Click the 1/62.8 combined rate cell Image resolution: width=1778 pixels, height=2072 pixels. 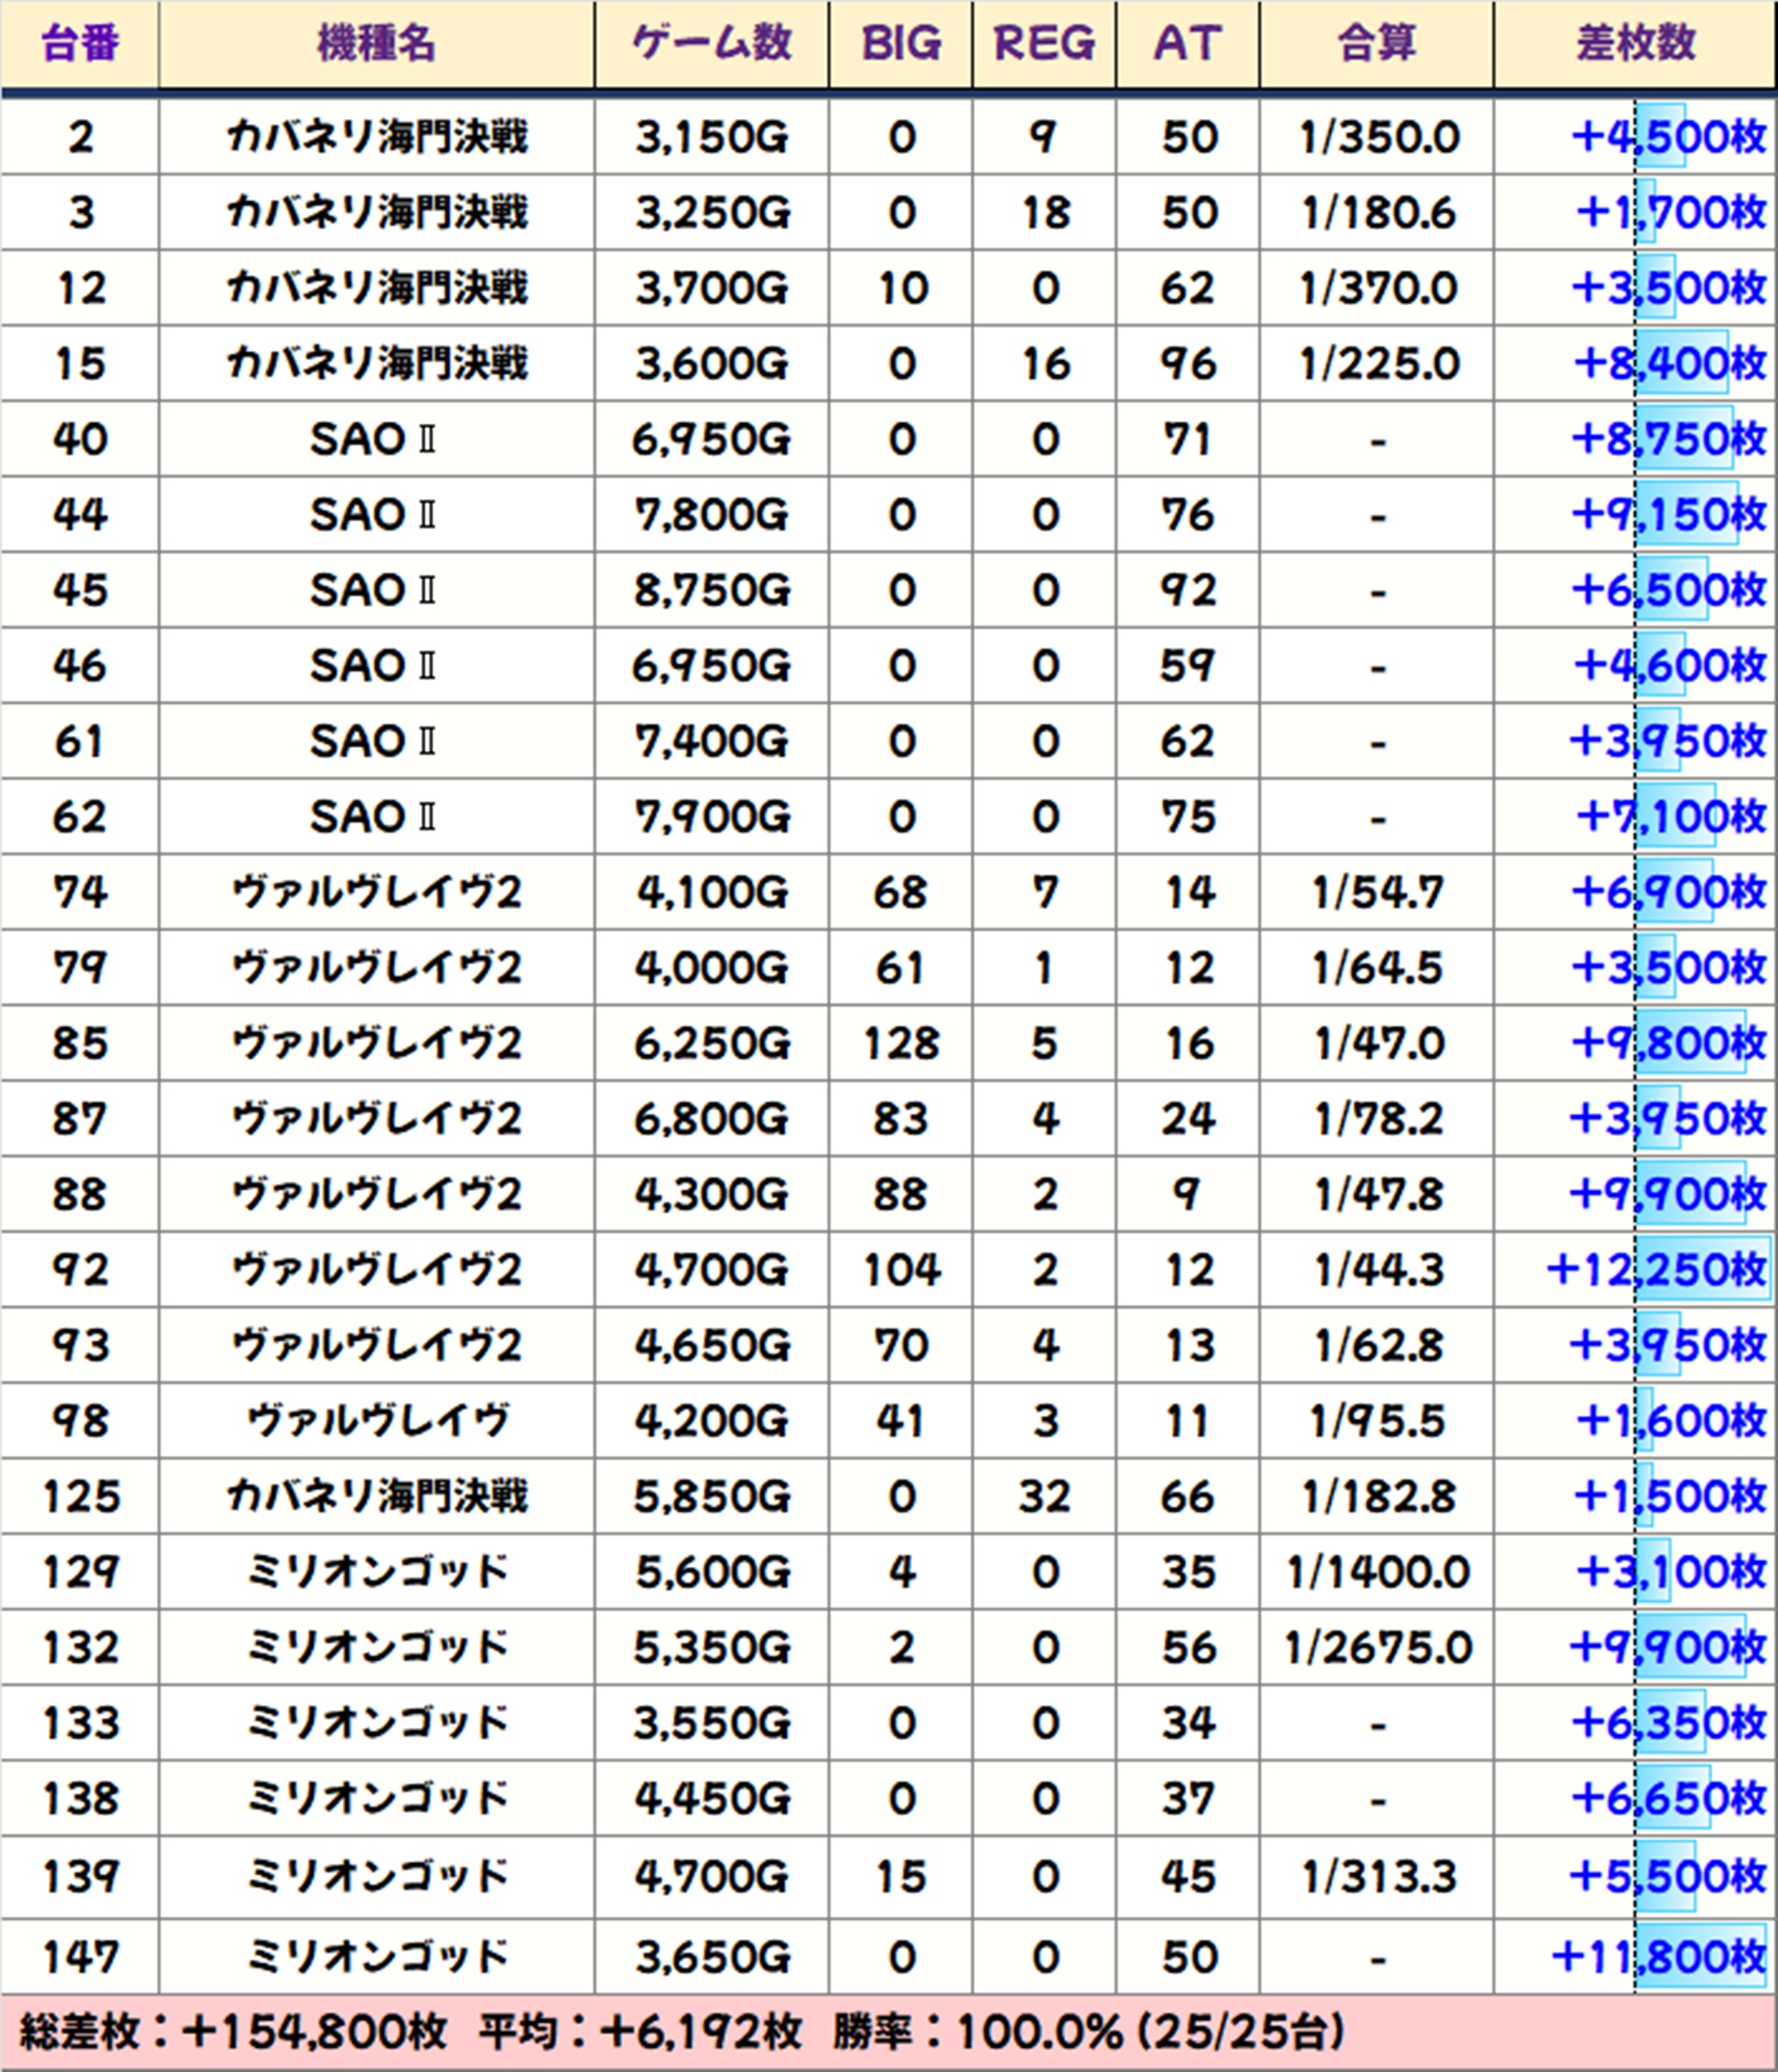[1378, 1345]
